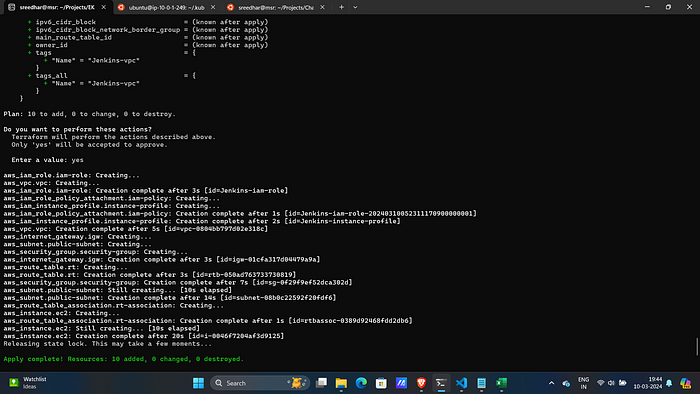The height and width of the screenshot is (394, 700).
Task: Click the subnet Creation complete after 14s line
Action: tap(170, 298)
